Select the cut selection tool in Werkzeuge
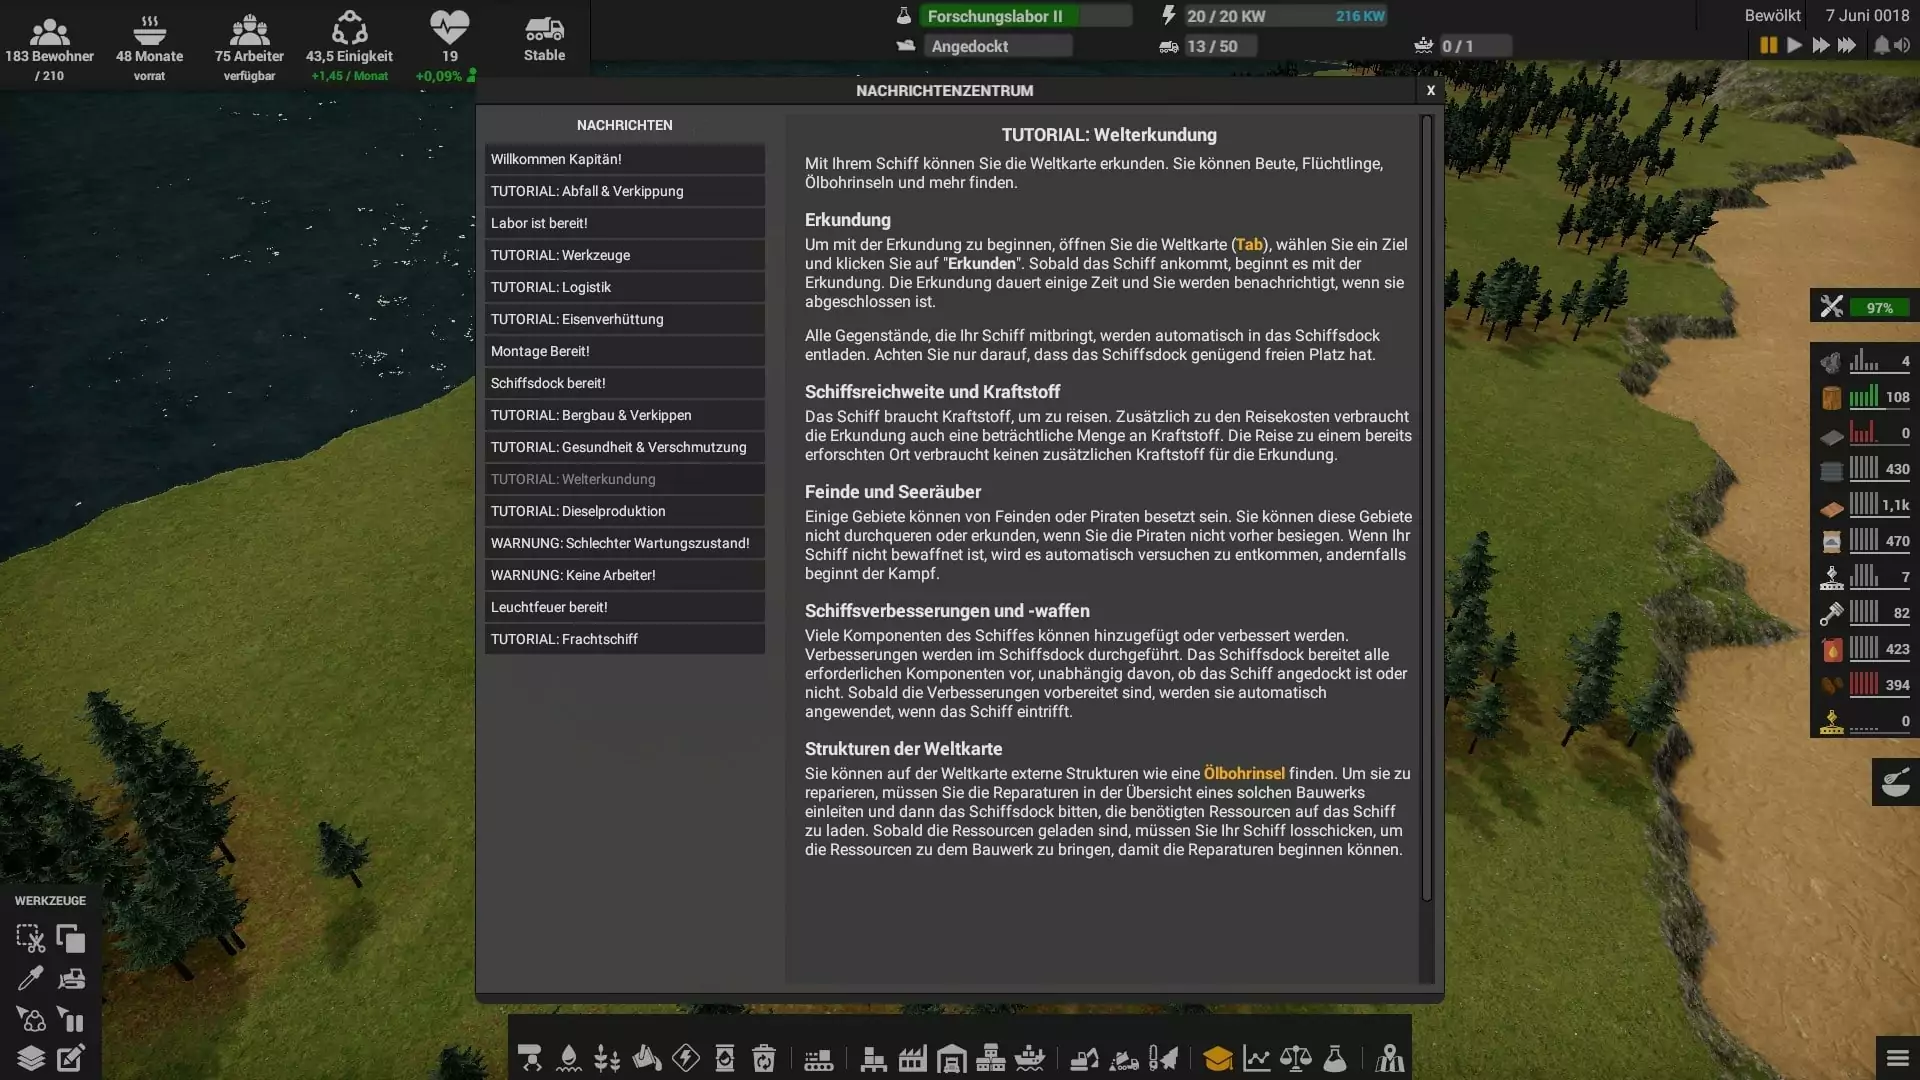 coord(30,938)
